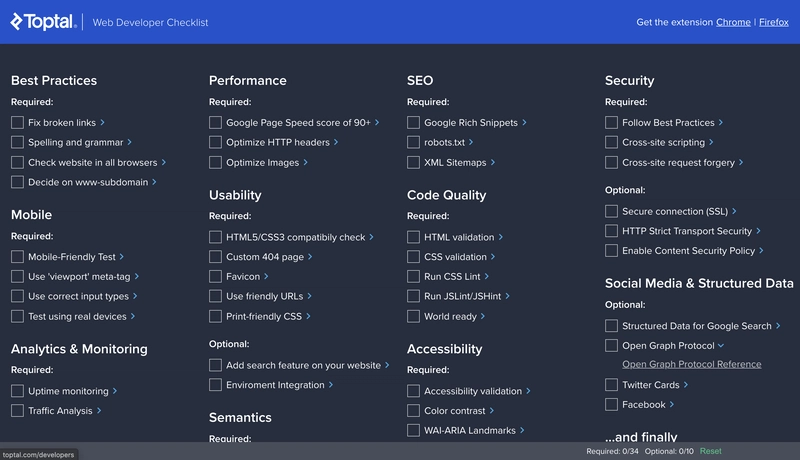
Task: Expand the Decide on www-subdomain arrow
Action: (154, 182)
